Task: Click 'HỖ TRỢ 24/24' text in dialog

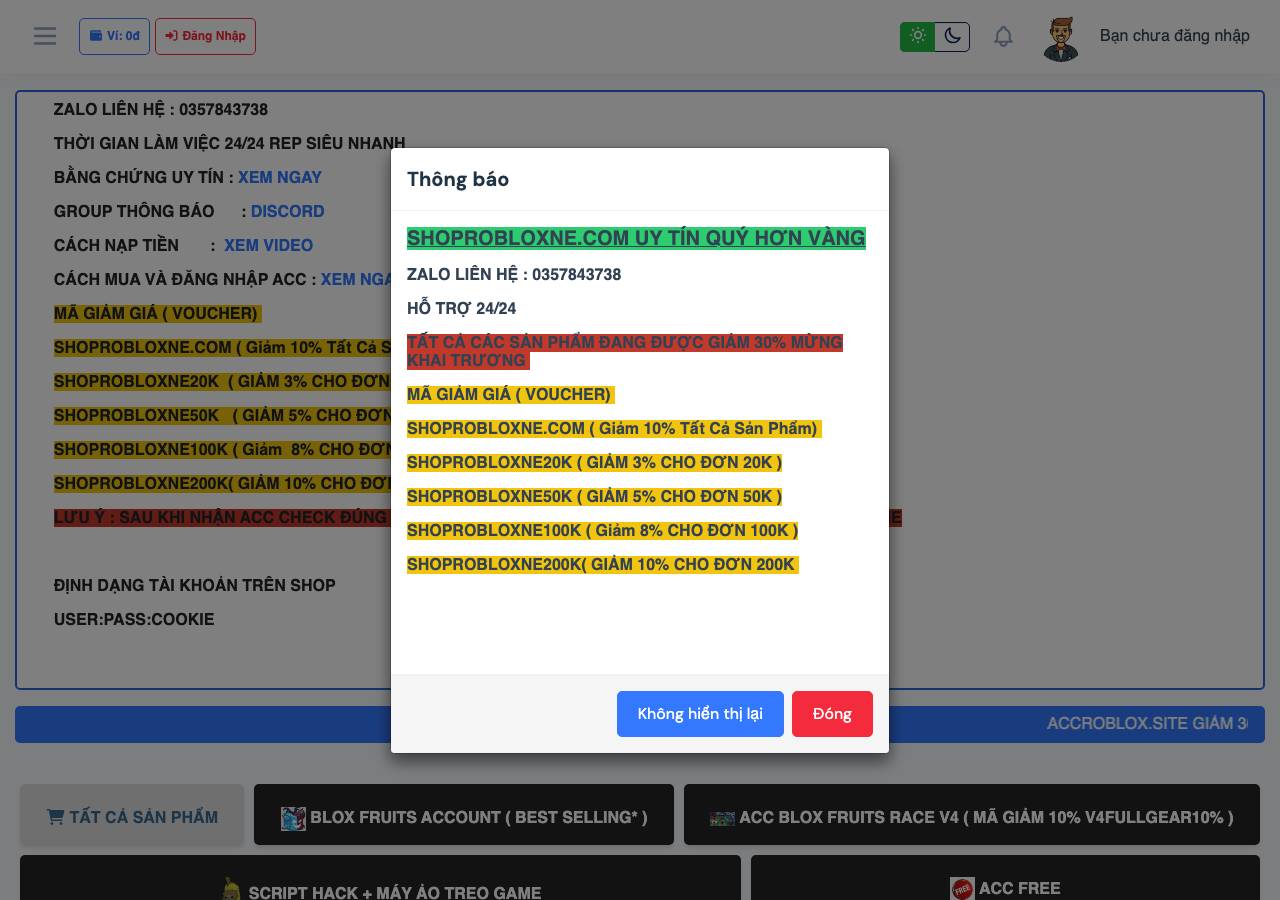Action: pos(461,308)
